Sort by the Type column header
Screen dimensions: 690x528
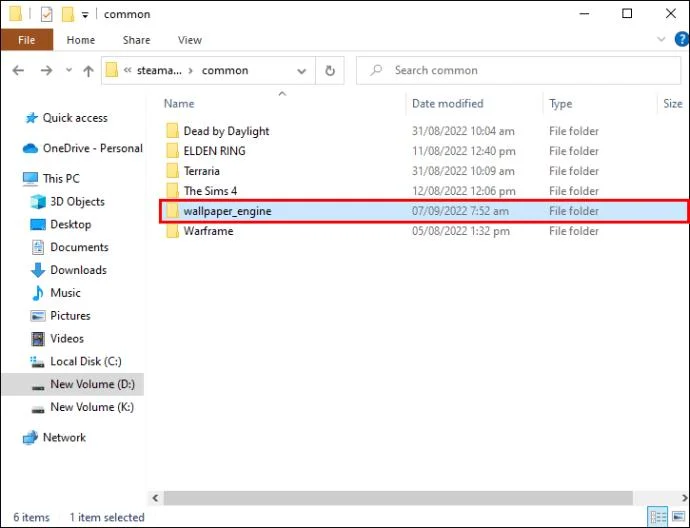coord(561,104)
